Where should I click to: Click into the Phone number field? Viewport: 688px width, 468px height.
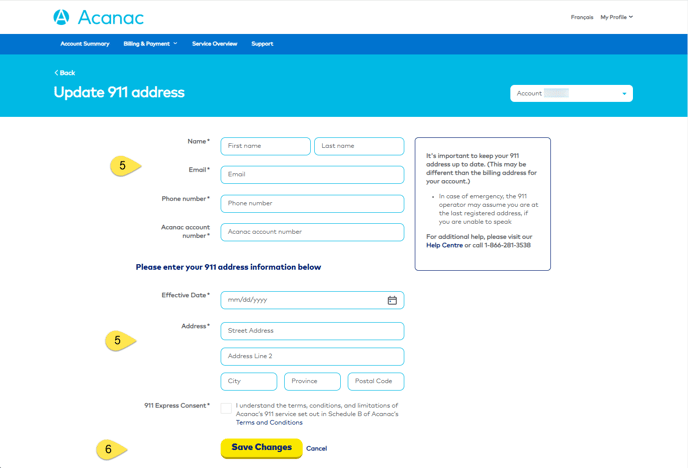coord(312,204)
